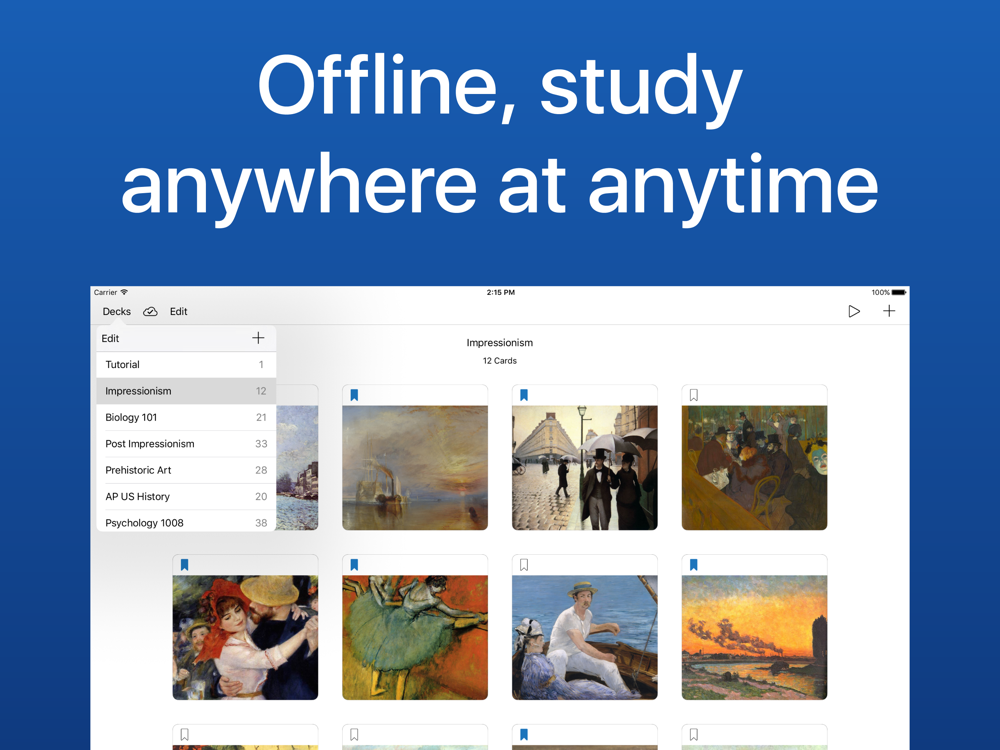Screen dimensions: 1000x750
Task: Toggle bookmark on green ballerina card
Action: 355,565
